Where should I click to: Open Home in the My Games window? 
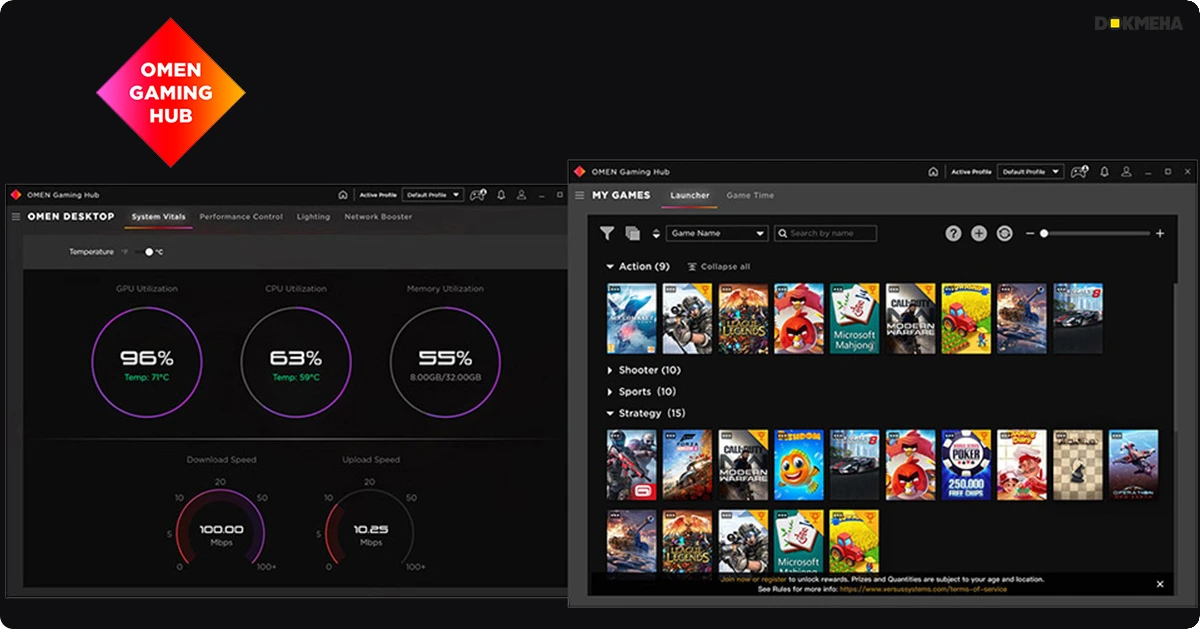tap(933, 172)
